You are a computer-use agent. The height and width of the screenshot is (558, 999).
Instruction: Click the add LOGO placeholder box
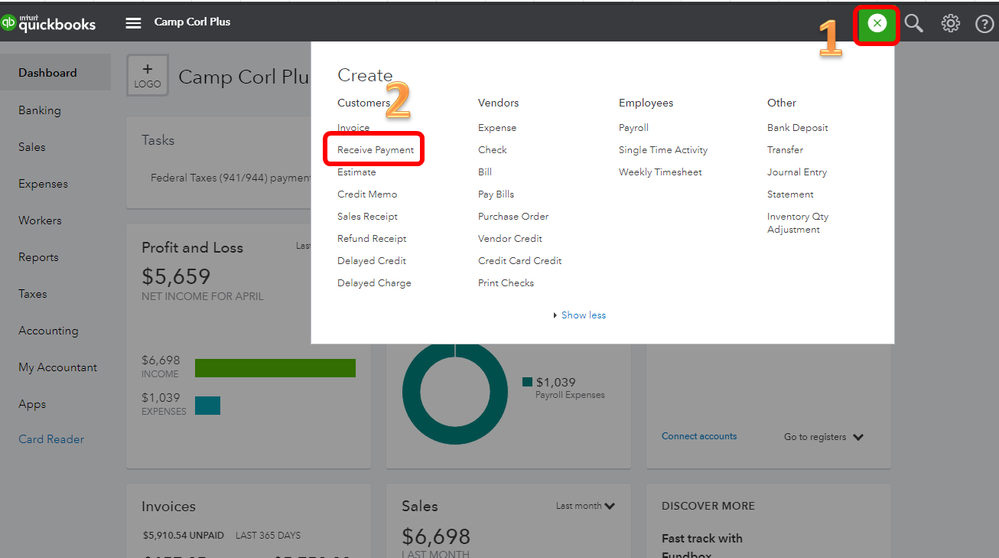coord(147,76)
